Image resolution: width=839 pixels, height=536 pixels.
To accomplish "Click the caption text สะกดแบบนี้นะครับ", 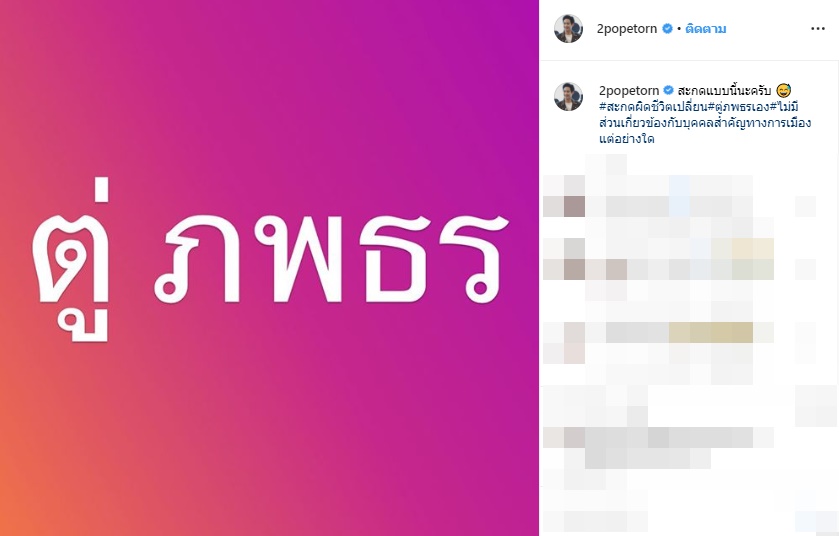I will (x=724, y=90).
